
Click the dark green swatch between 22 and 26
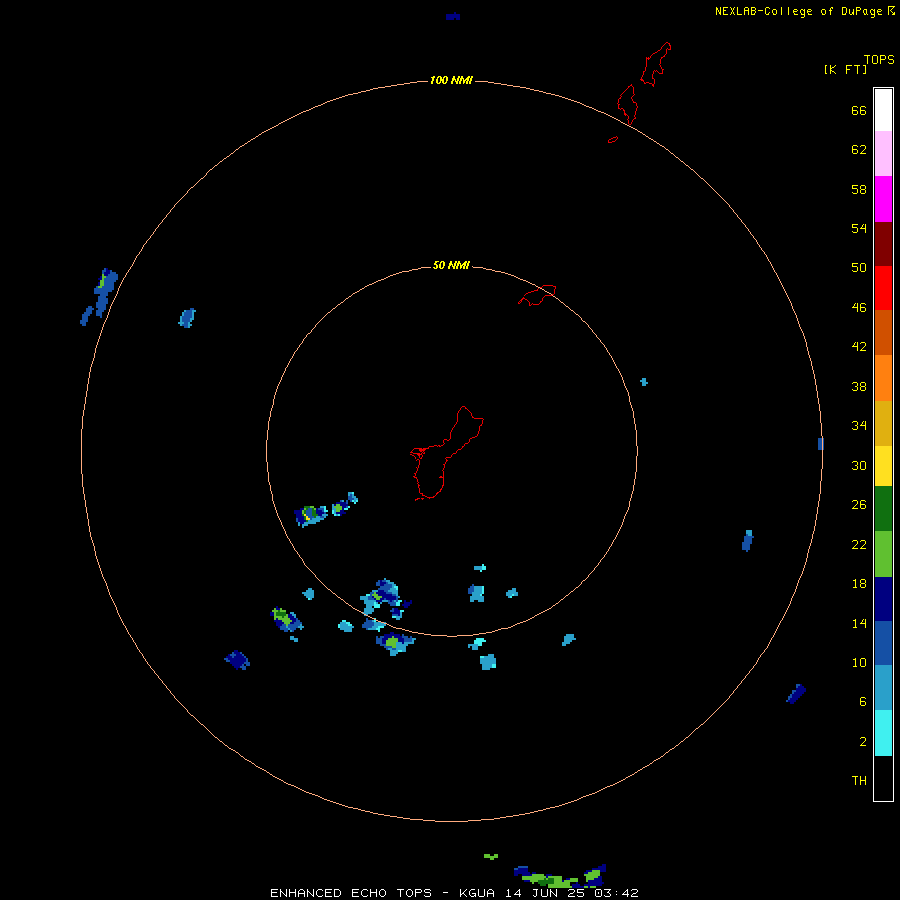coord(883,509)
